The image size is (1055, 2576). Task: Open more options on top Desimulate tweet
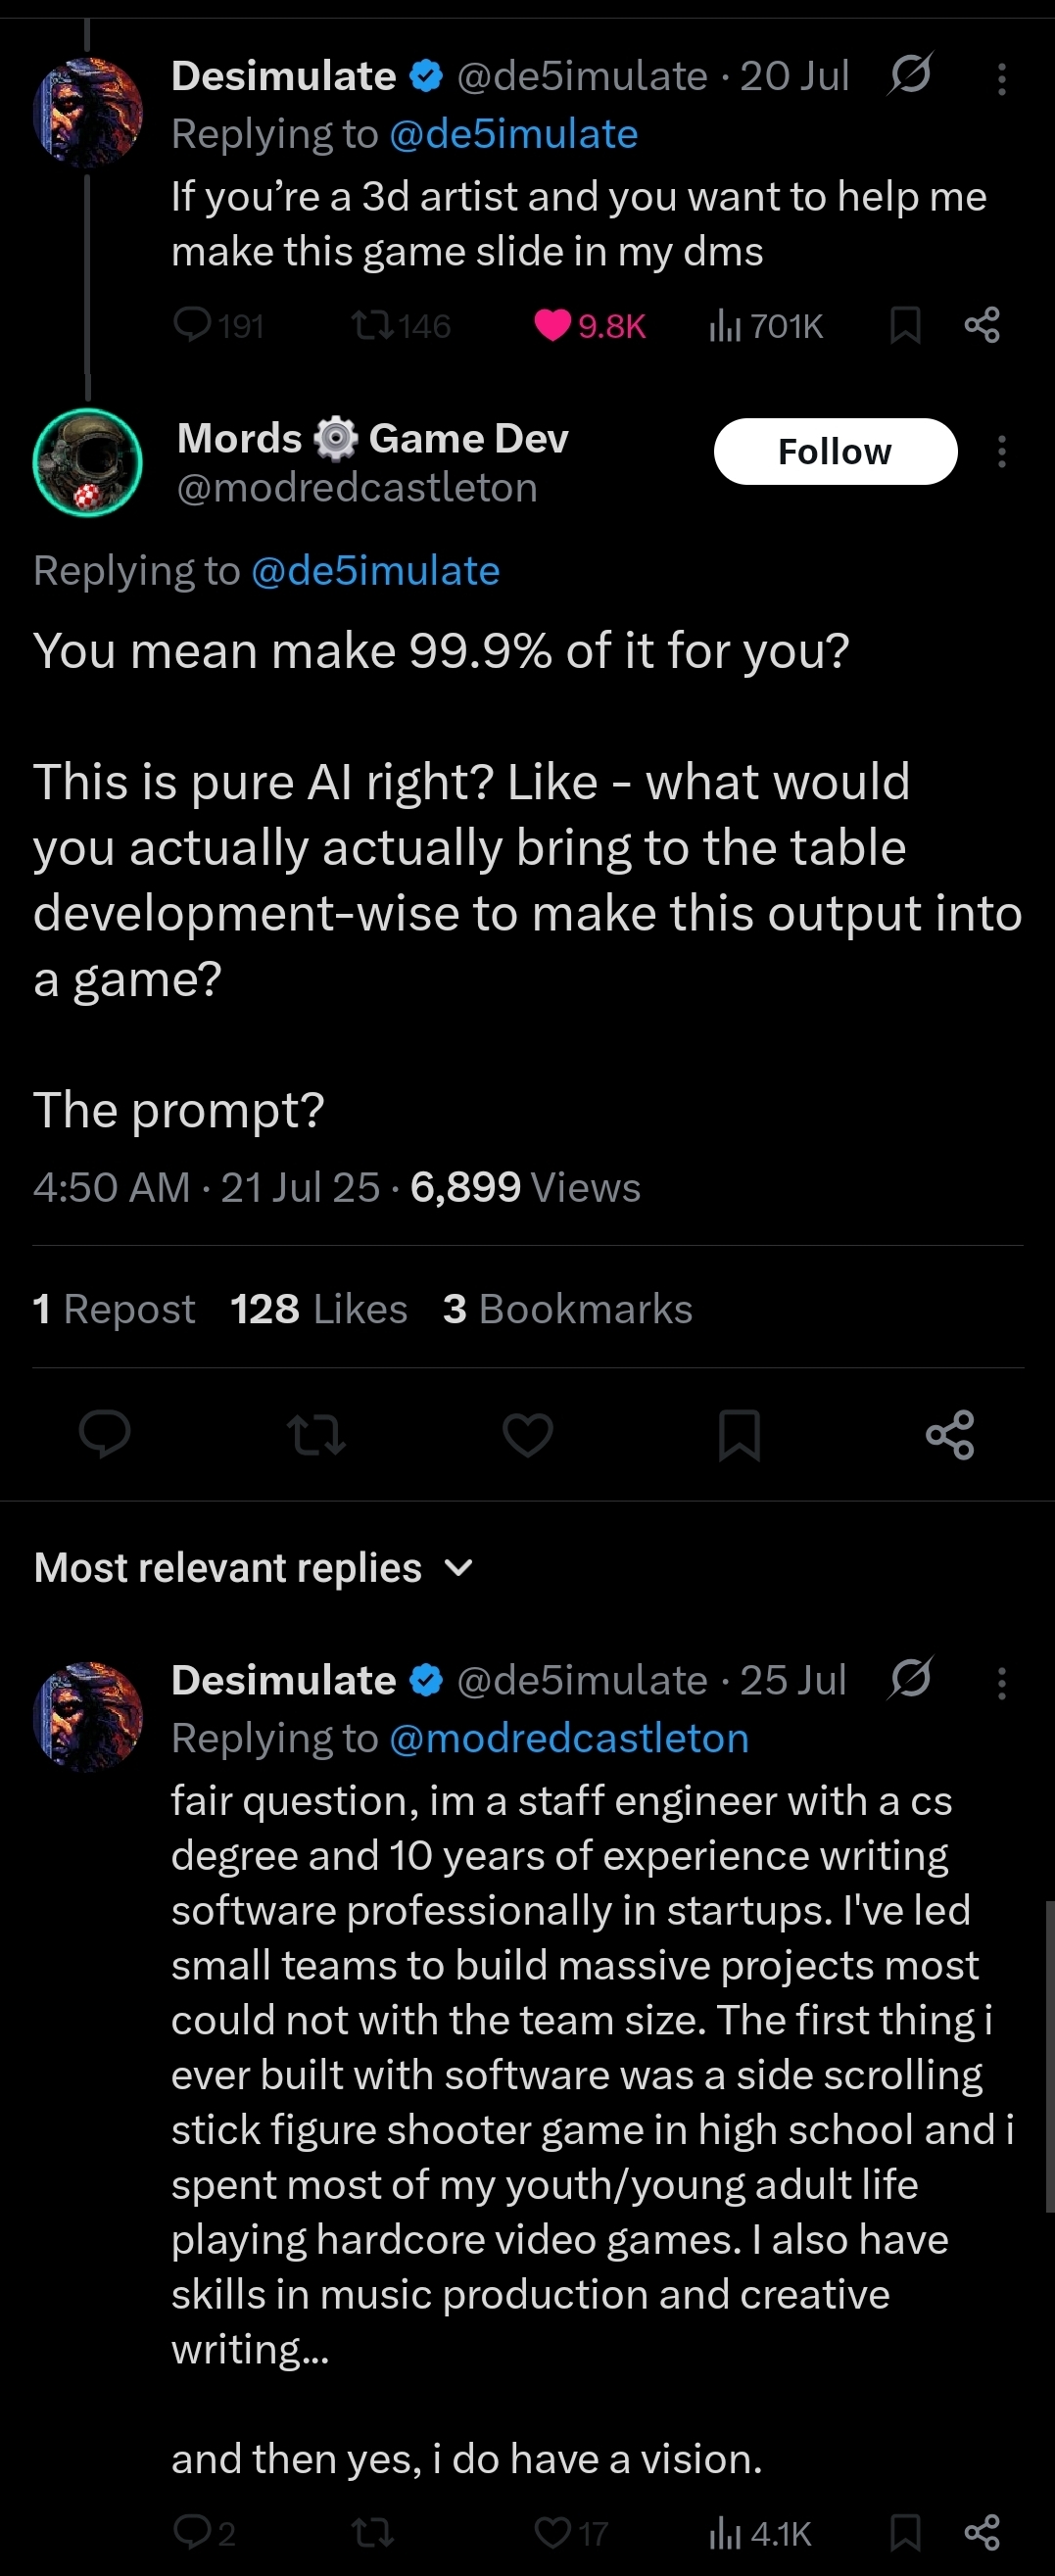point(1001,78)
